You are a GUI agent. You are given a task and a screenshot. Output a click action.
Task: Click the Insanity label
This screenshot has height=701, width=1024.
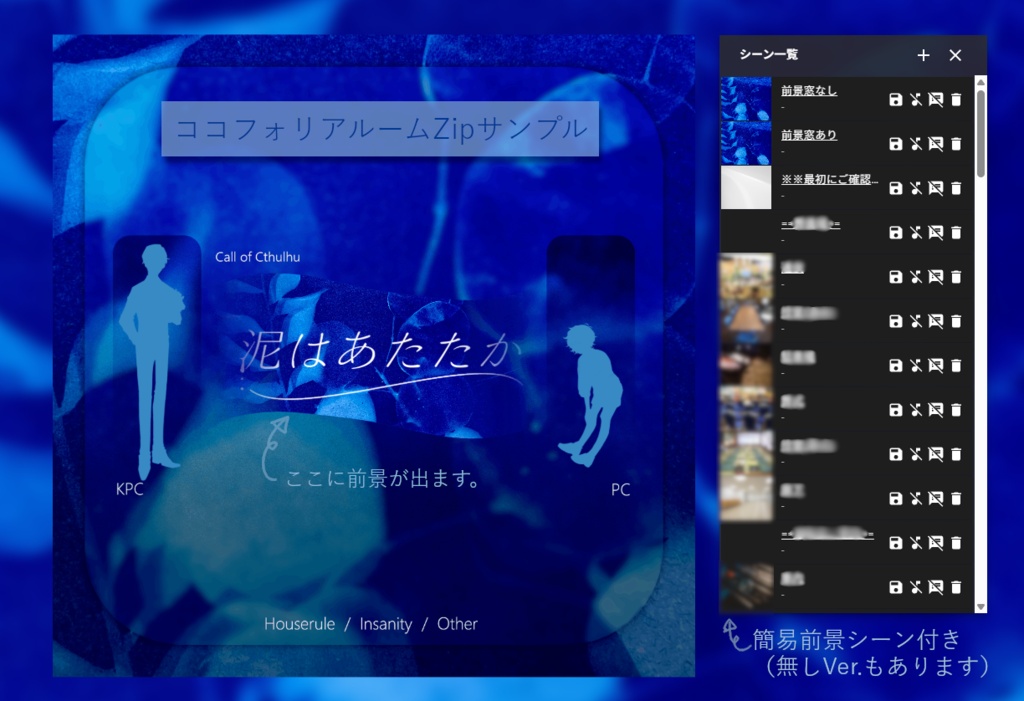coord(385,625)
